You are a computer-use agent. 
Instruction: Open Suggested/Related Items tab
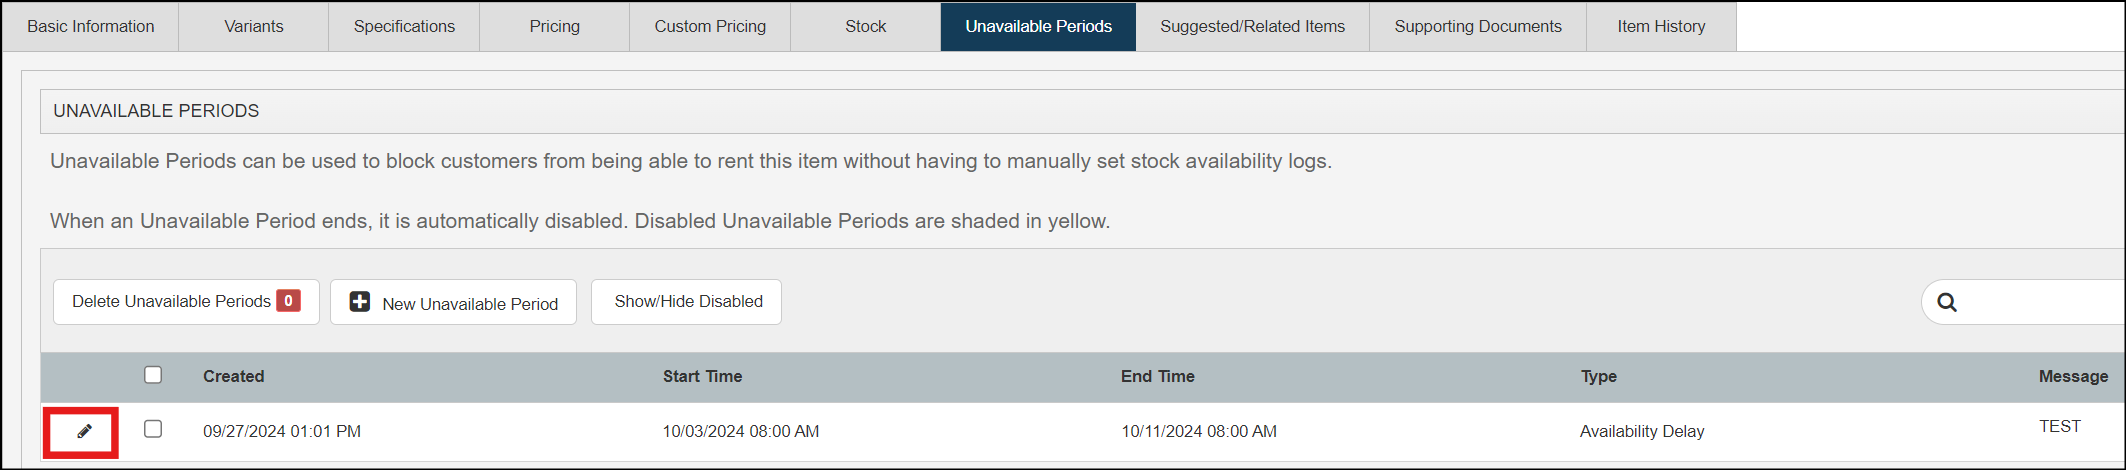click(x=1252, y=27)
